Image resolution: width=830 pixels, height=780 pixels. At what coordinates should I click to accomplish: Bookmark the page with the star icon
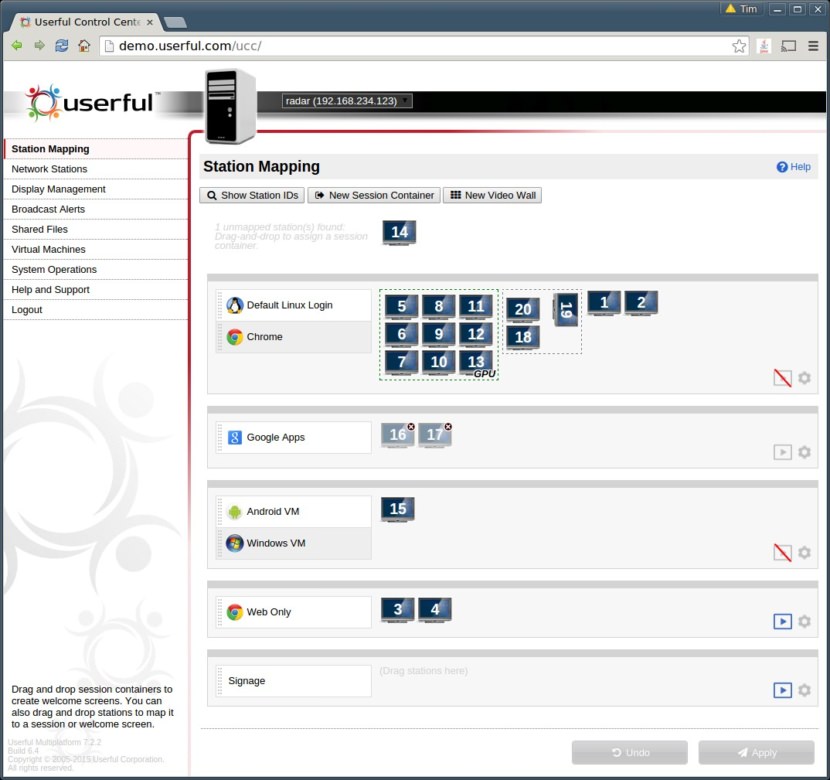click(x=739, y=46)
